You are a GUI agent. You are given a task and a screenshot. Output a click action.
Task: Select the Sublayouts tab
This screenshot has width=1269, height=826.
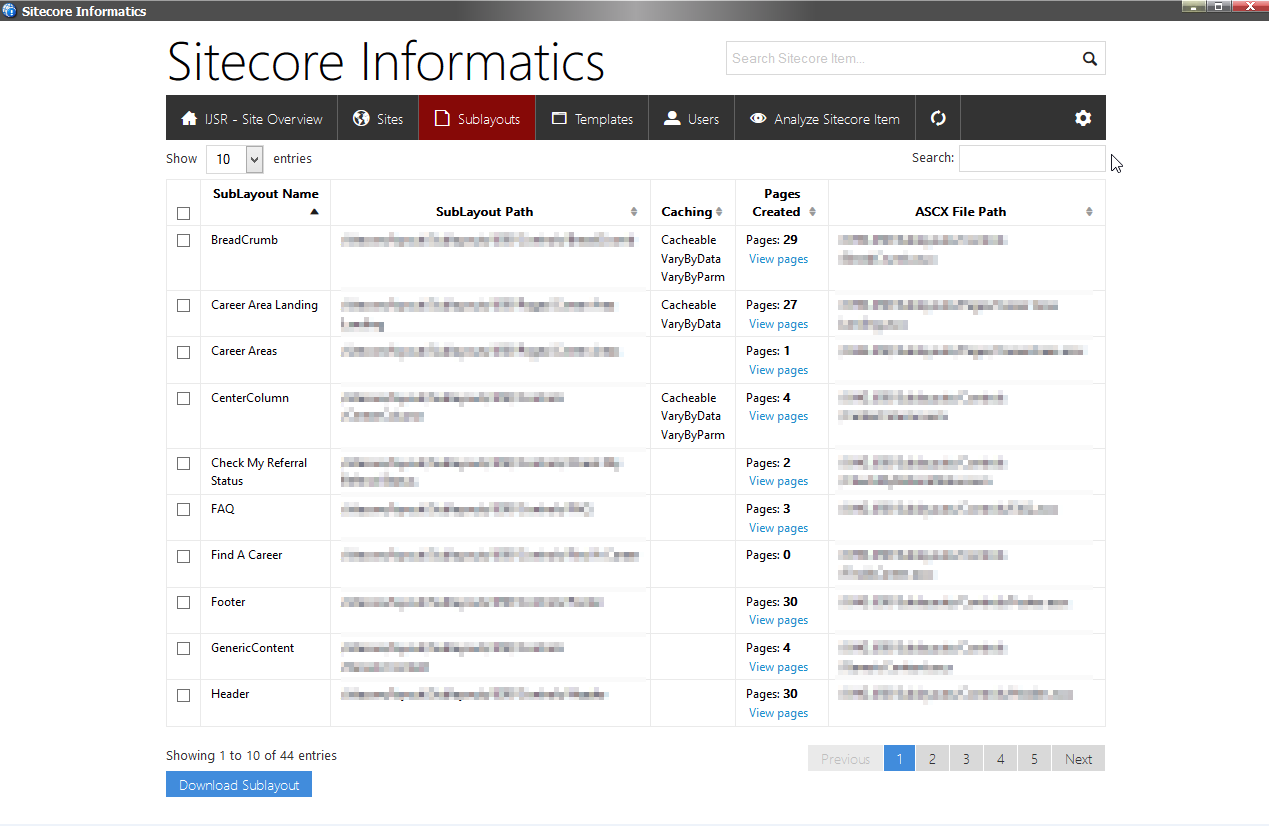[x=477, y=118]
